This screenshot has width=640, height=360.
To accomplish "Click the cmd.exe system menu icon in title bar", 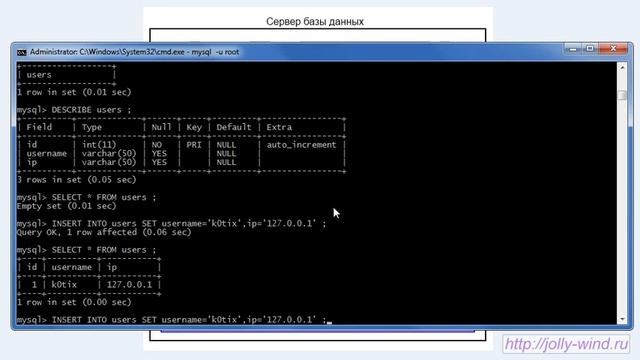I will (21, 52).
